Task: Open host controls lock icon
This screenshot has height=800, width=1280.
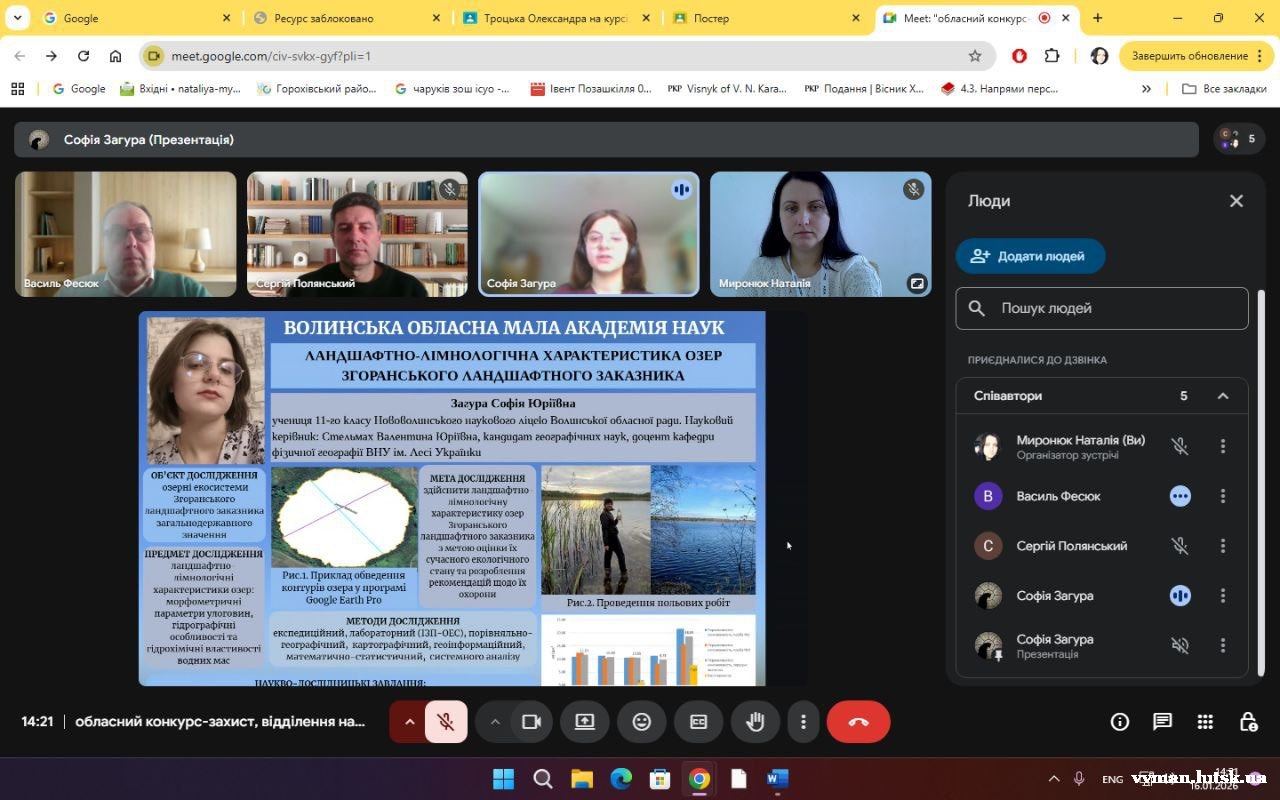Action: (x=1248, y=722)
